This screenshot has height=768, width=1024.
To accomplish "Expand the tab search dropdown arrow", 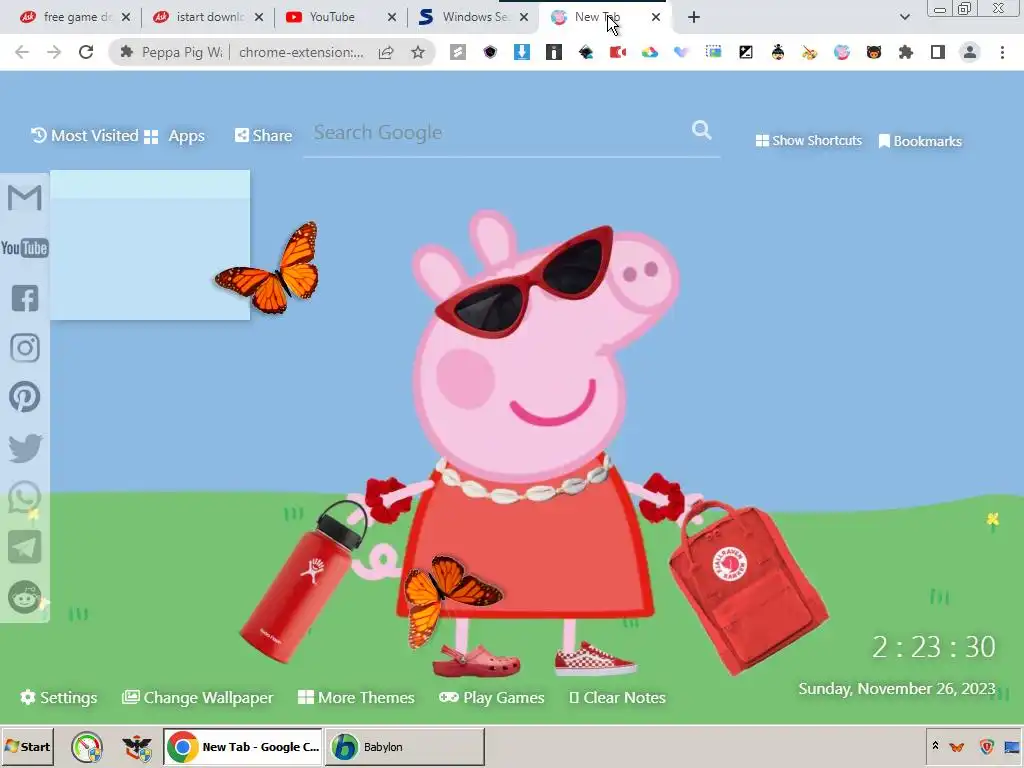I will tap(904, 17).
